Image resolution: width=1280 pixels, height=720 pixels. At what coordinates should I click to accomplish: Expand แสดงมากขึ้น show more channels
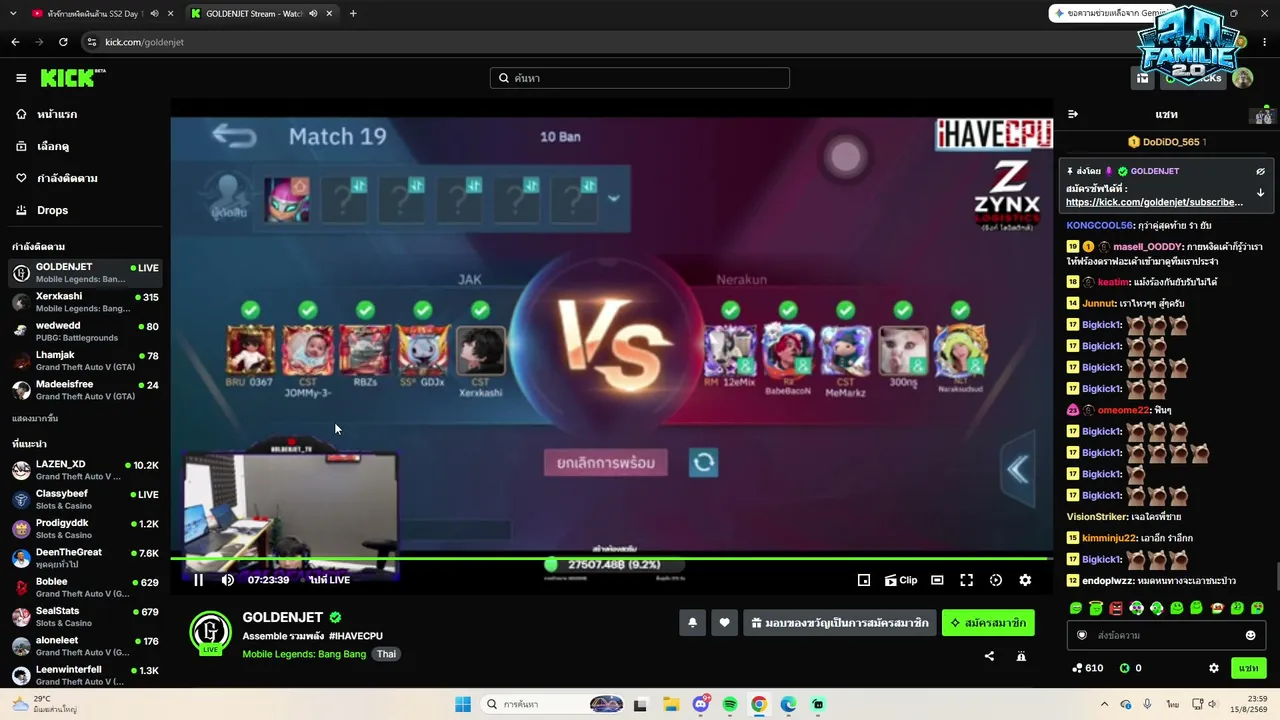[35, 418]
